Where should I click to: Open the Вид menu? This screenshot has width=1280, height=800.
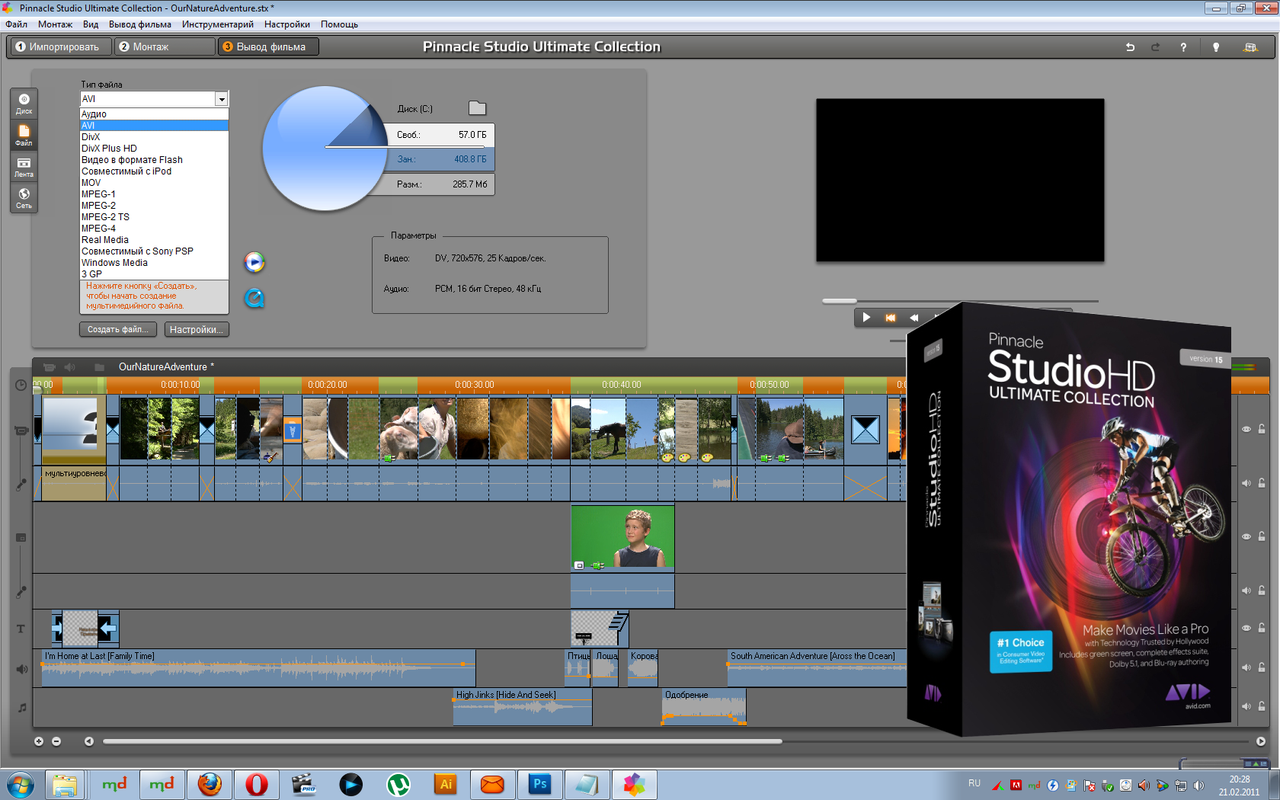point(91,24)
